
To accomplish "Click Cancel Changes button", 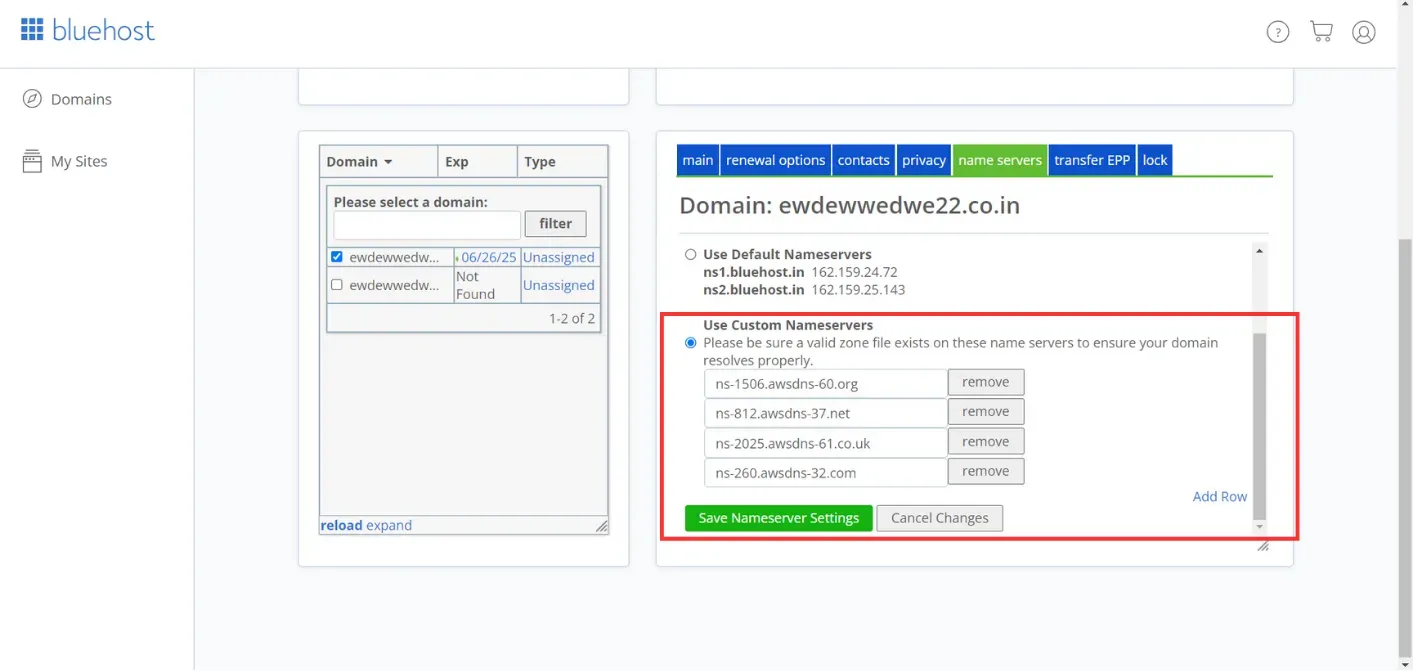I will pos(940,518).
